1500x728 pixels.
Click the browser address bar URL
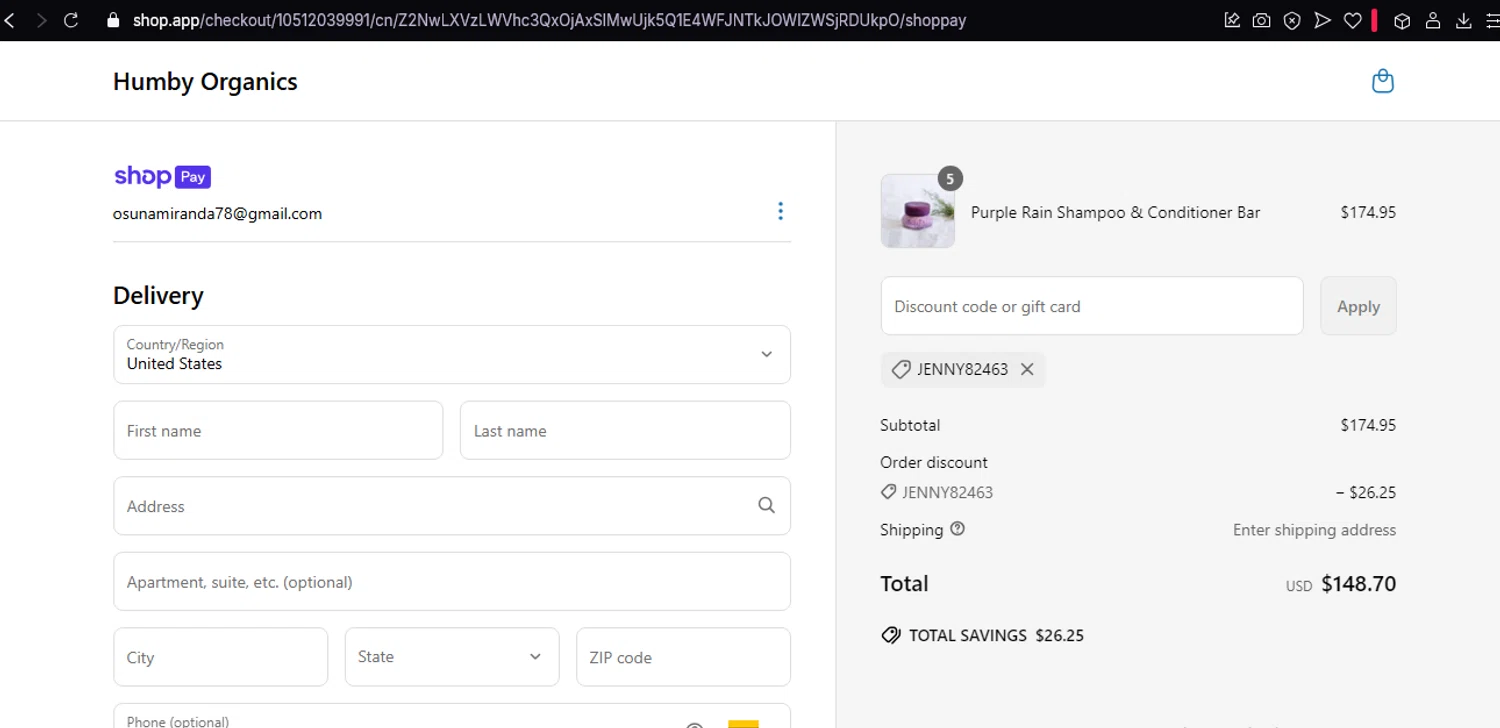pos(549,20)
